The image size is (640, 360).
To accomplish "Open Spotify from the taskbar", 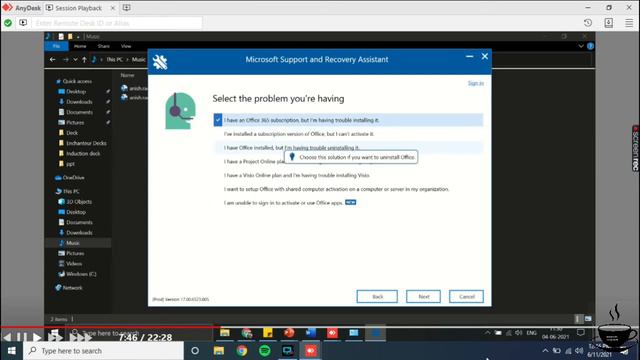I will tap(264, 351).
